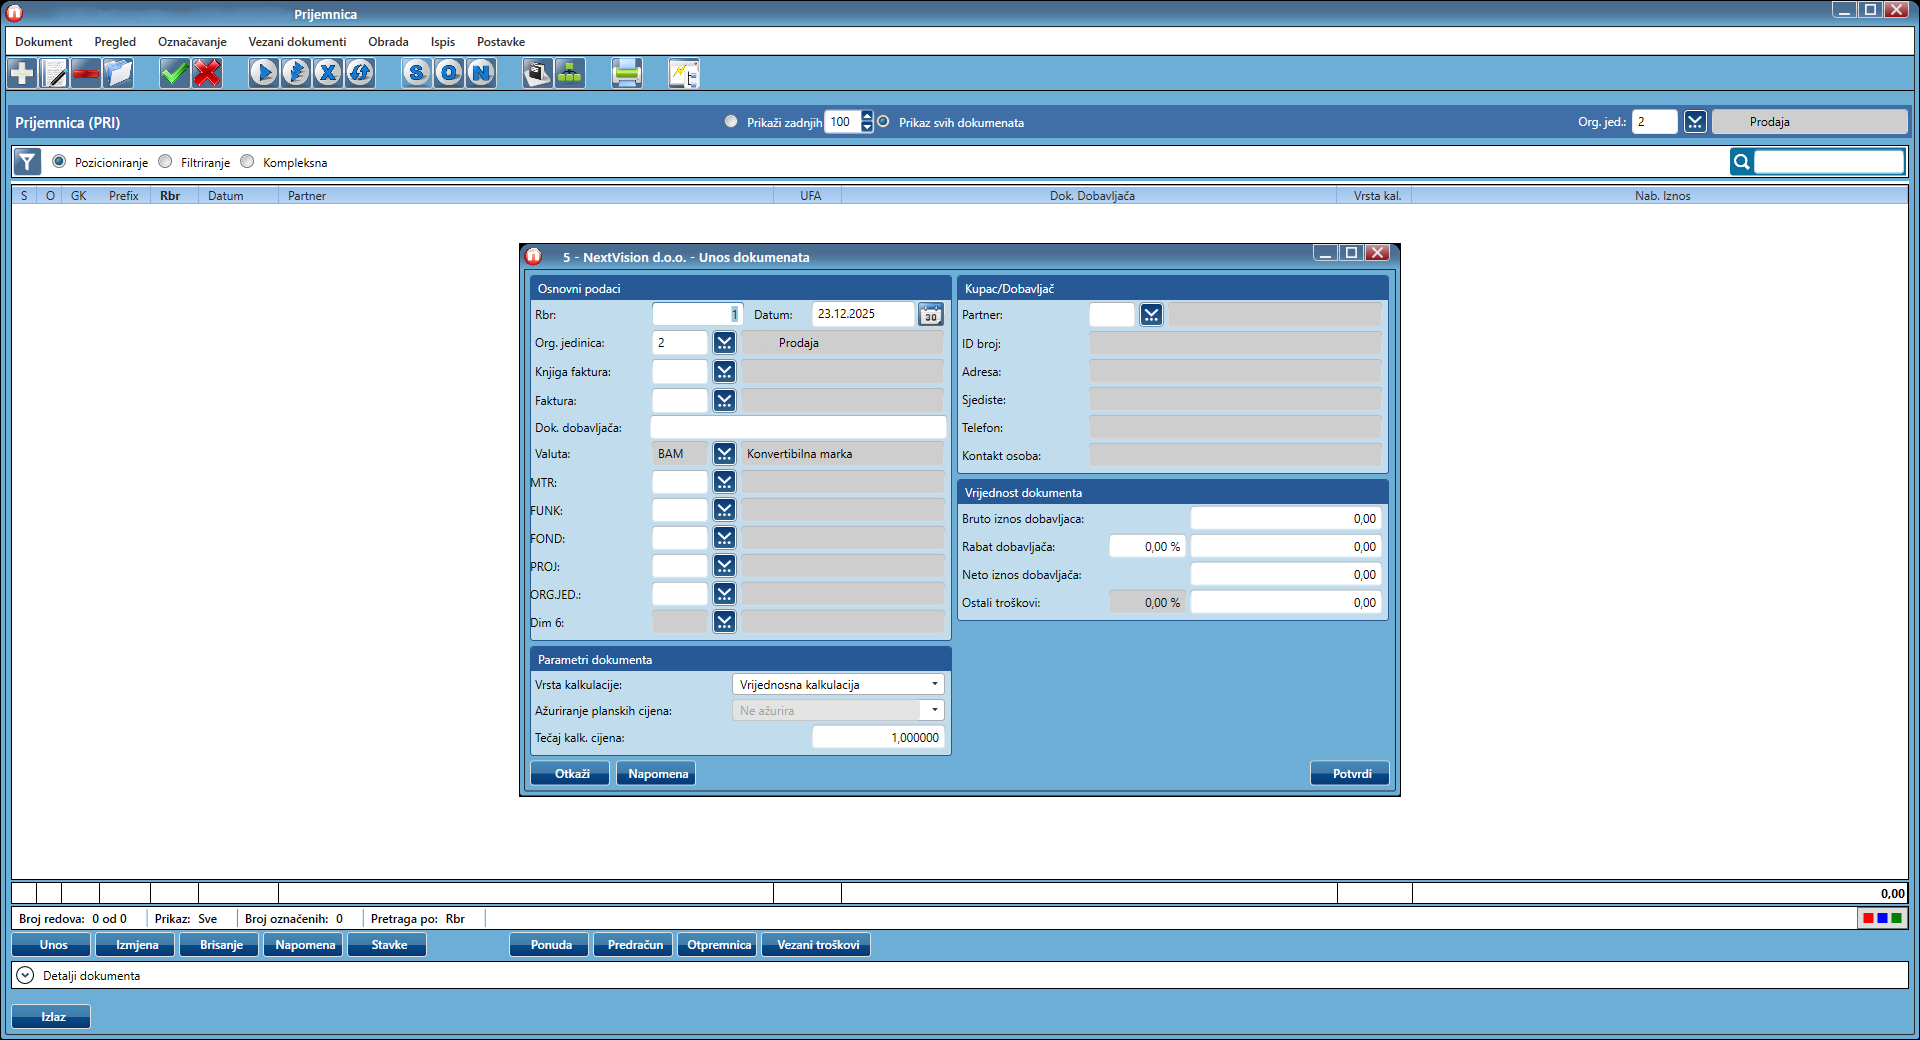Screen dimensions: 1920x1040
Task: Select the Filtriranje radio button
Action: pyautogui.click(x=166, y=162)
